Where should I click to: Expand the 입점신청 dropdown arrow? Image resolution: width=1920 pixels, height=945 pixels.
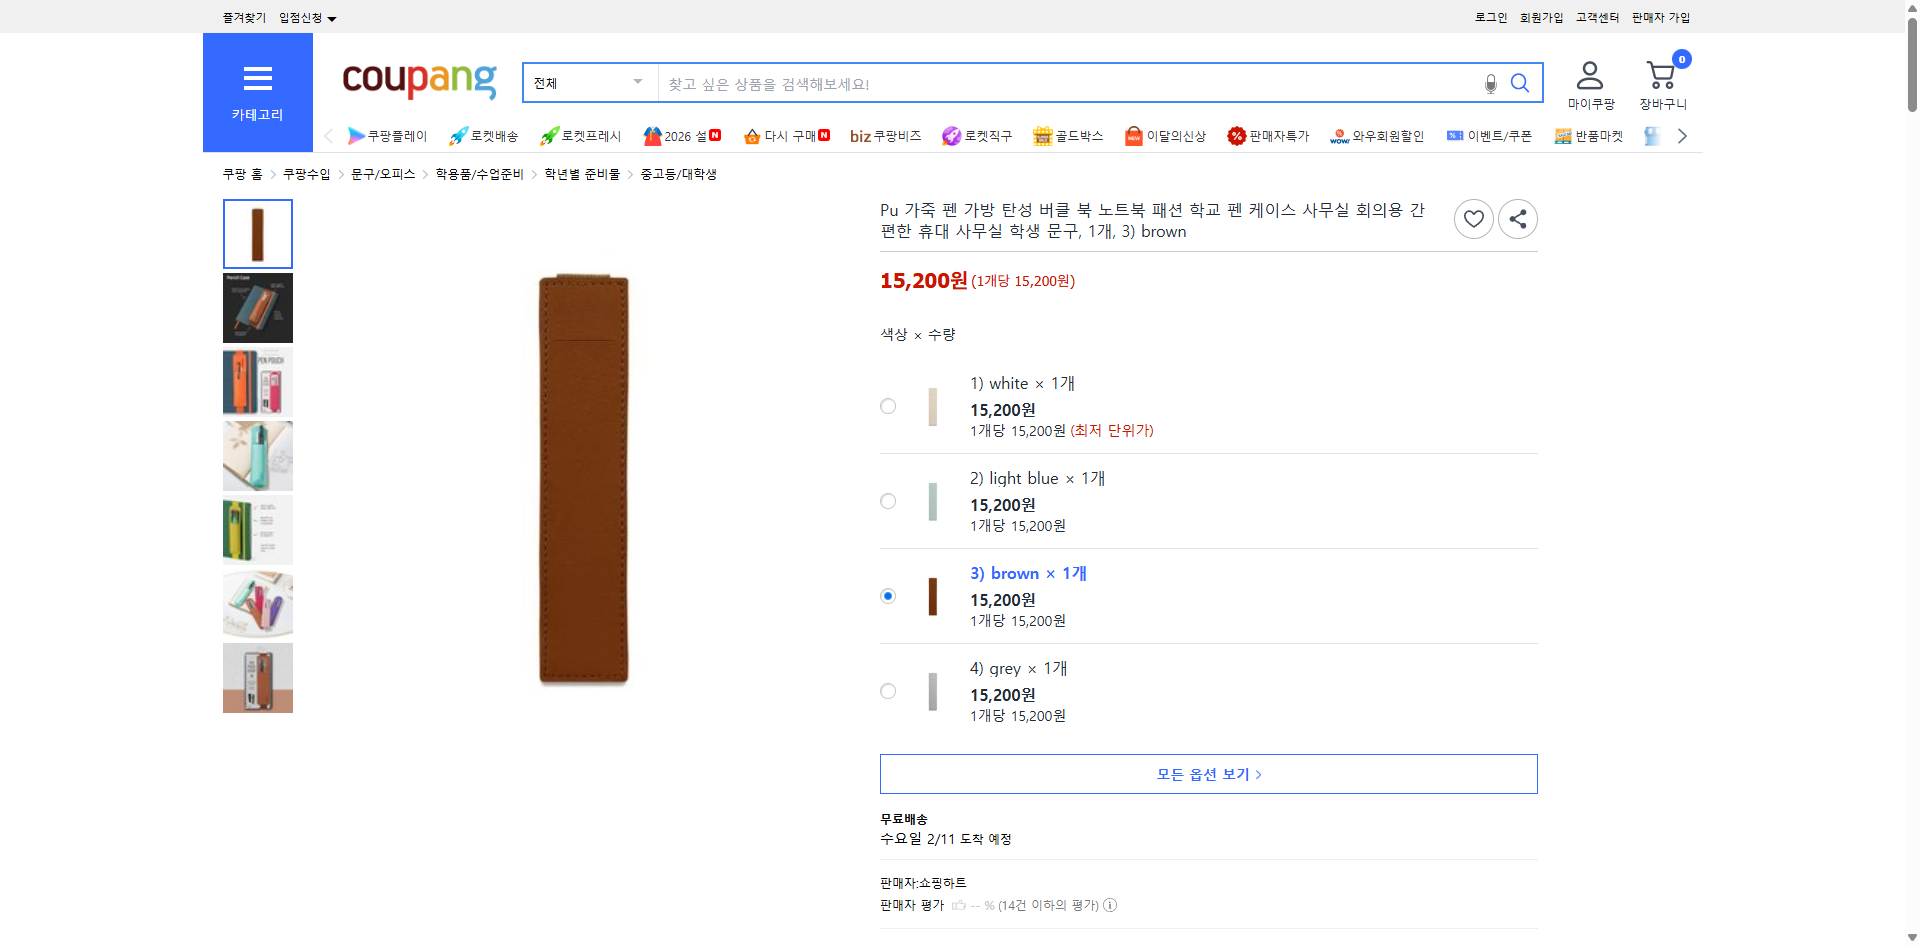pyautogui.click(x=332, y=17)
